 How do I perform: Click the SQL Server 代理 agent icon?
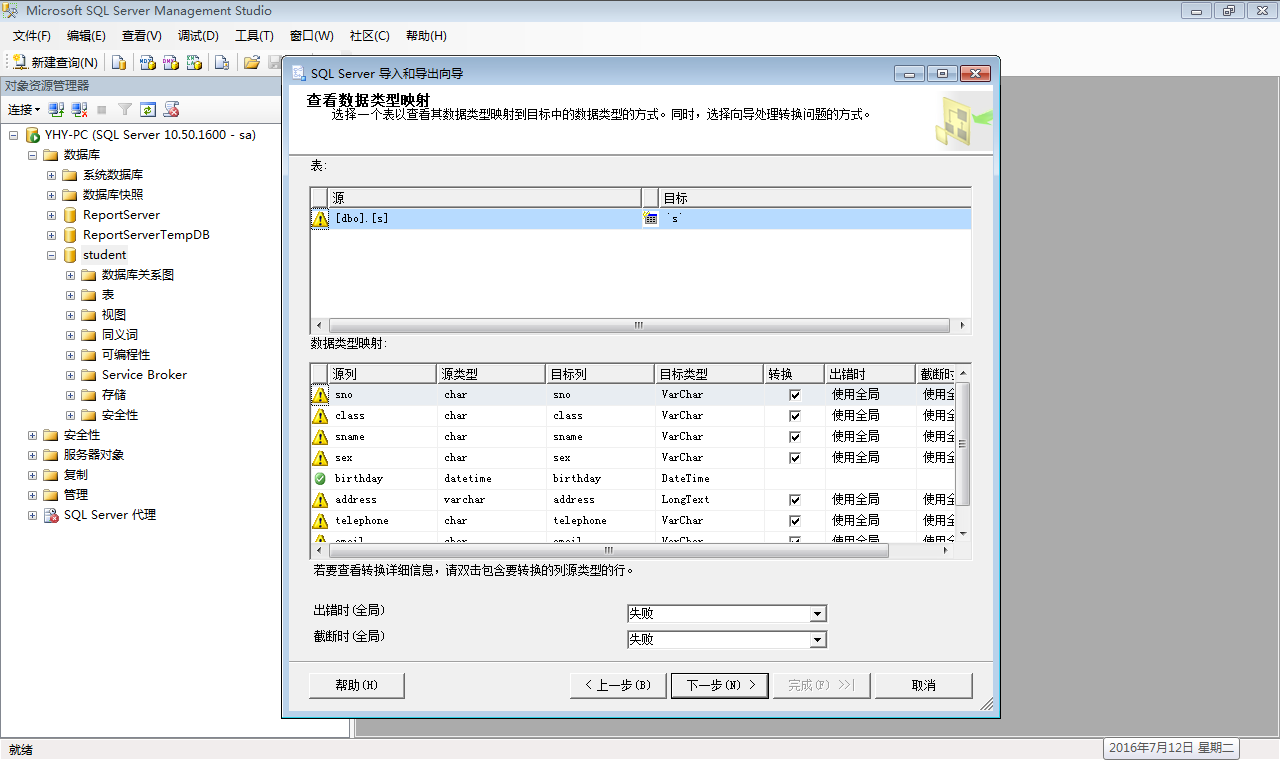click(51, 515)
